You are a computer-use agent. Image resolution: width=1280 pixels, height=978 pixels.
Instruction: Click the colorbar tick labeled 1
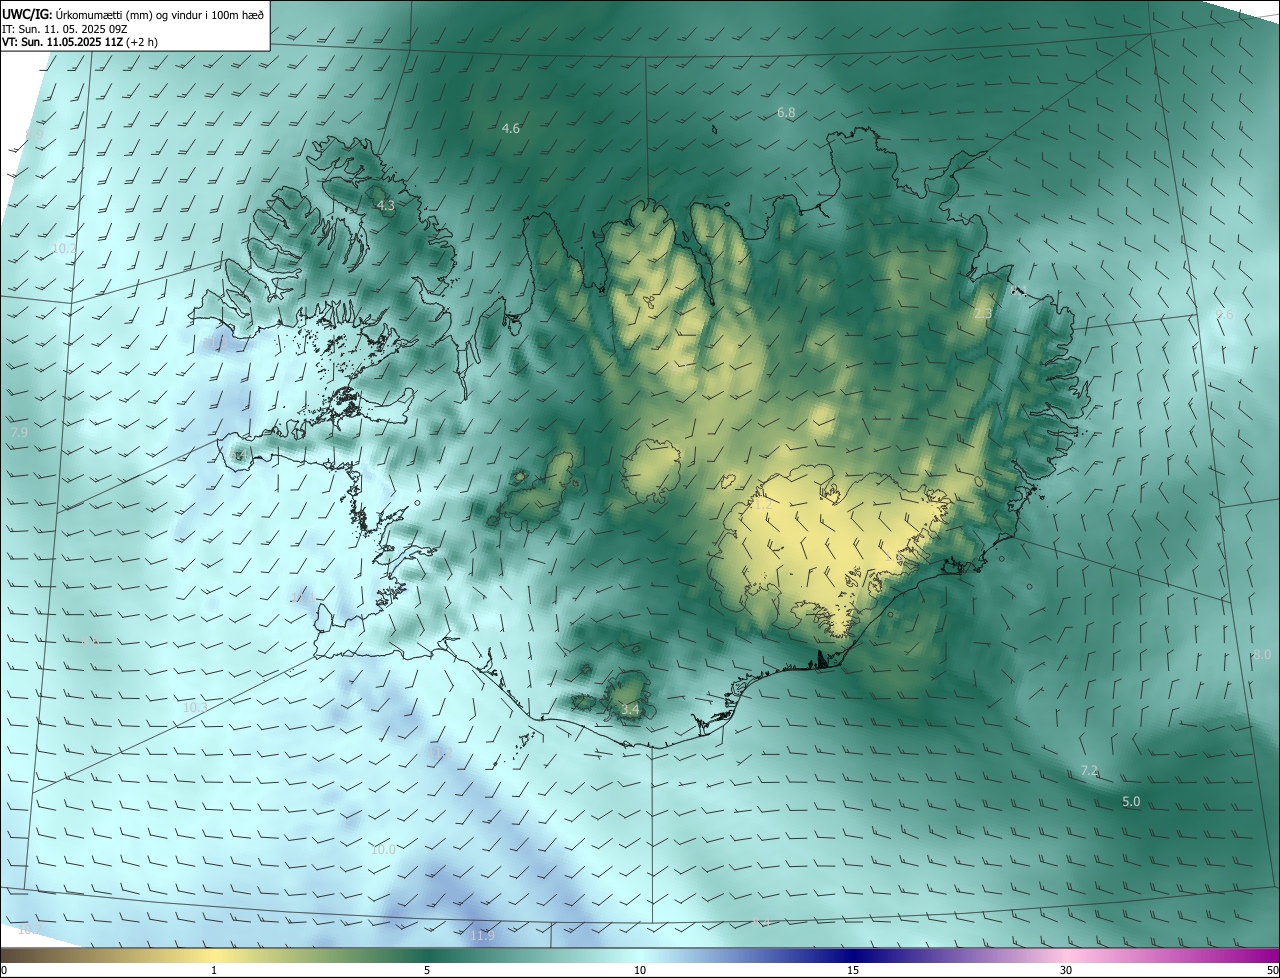click(x=214, y=970)
